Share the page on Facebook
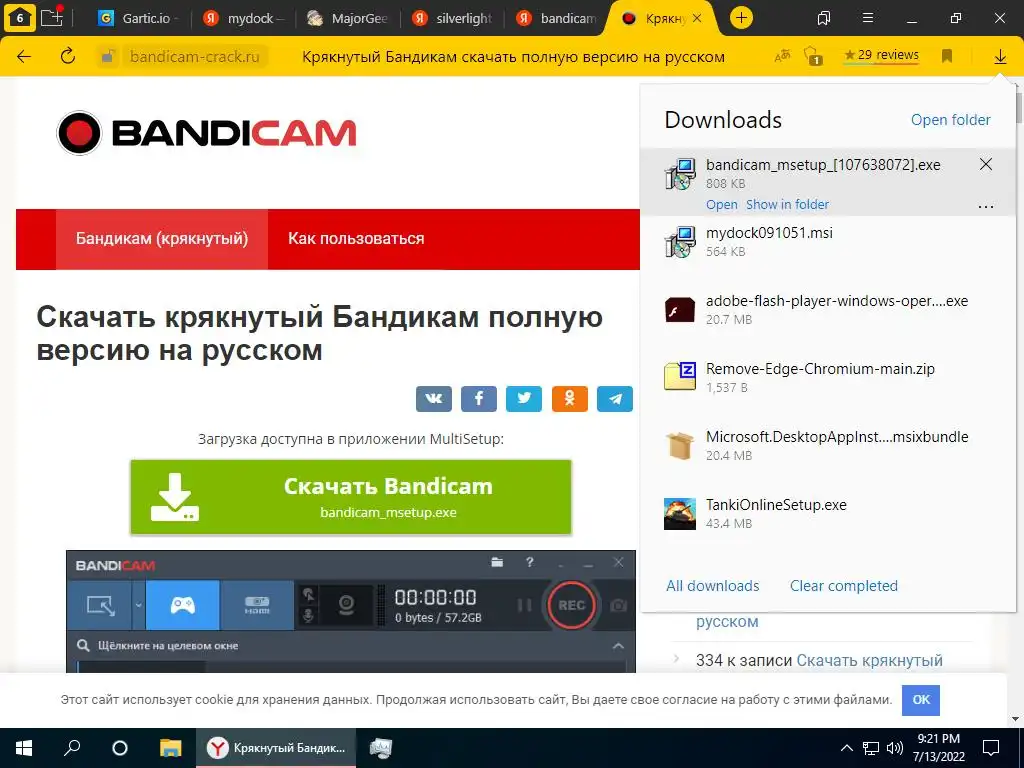The height and width of the screenshot is (768, 1024). pyautogui.click(x=479, y=398)
